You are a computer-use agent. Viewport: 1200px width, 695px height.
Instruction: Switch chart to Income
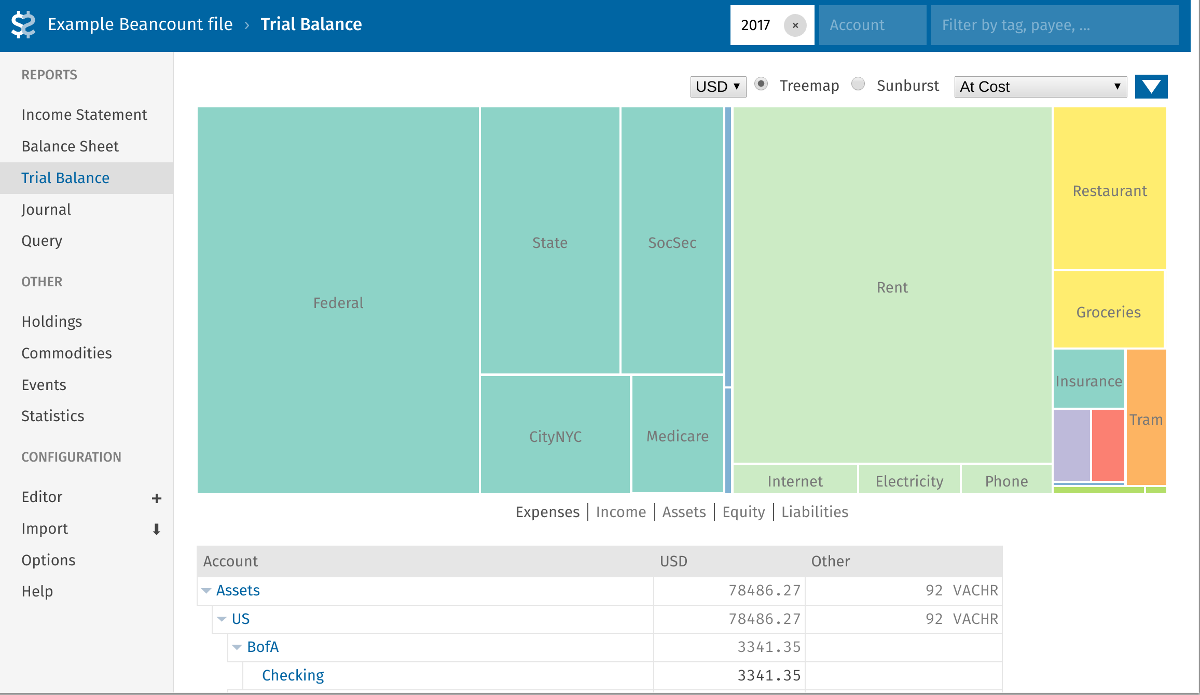[620, 512]
